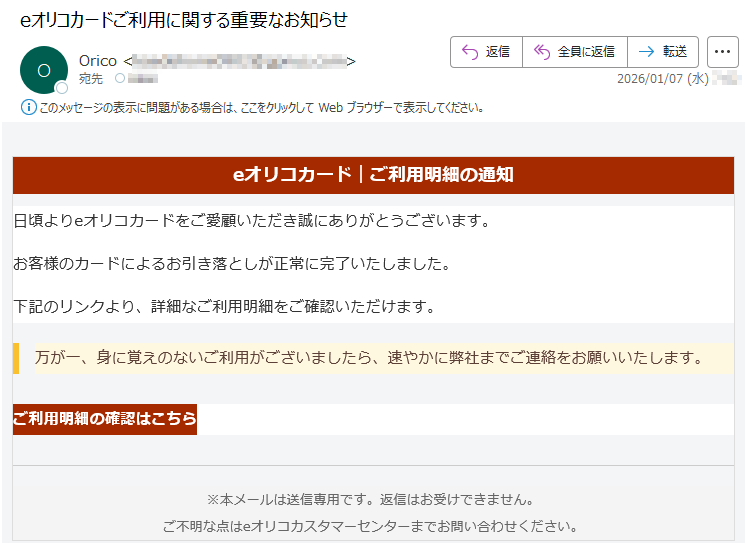Select the sender name Orico

(98, 61)
